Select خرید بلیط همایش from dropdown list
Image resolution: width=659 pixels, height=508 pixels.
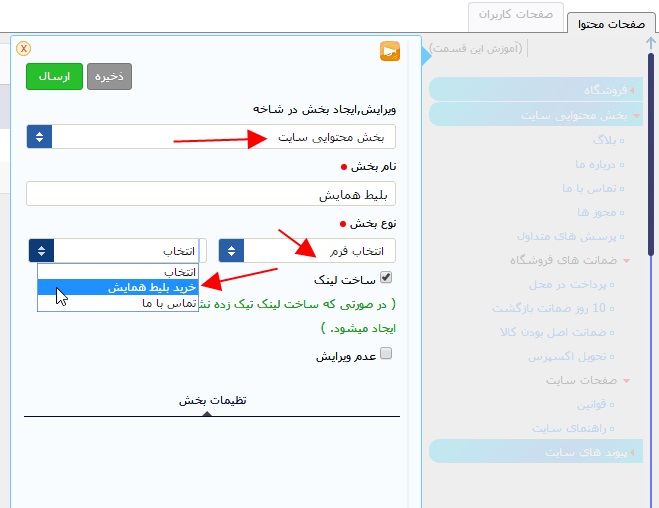[118, 287]
